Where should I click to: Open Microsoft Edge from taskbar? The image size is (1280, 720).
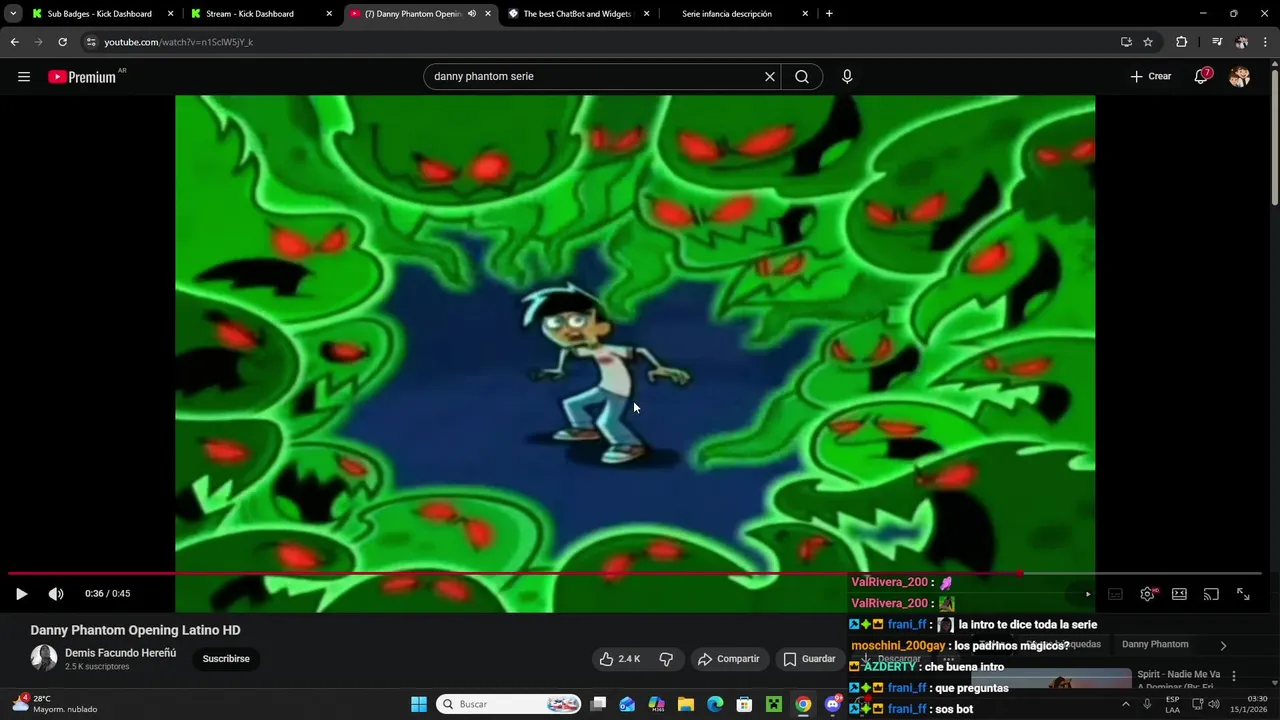(x=715, y=704)
